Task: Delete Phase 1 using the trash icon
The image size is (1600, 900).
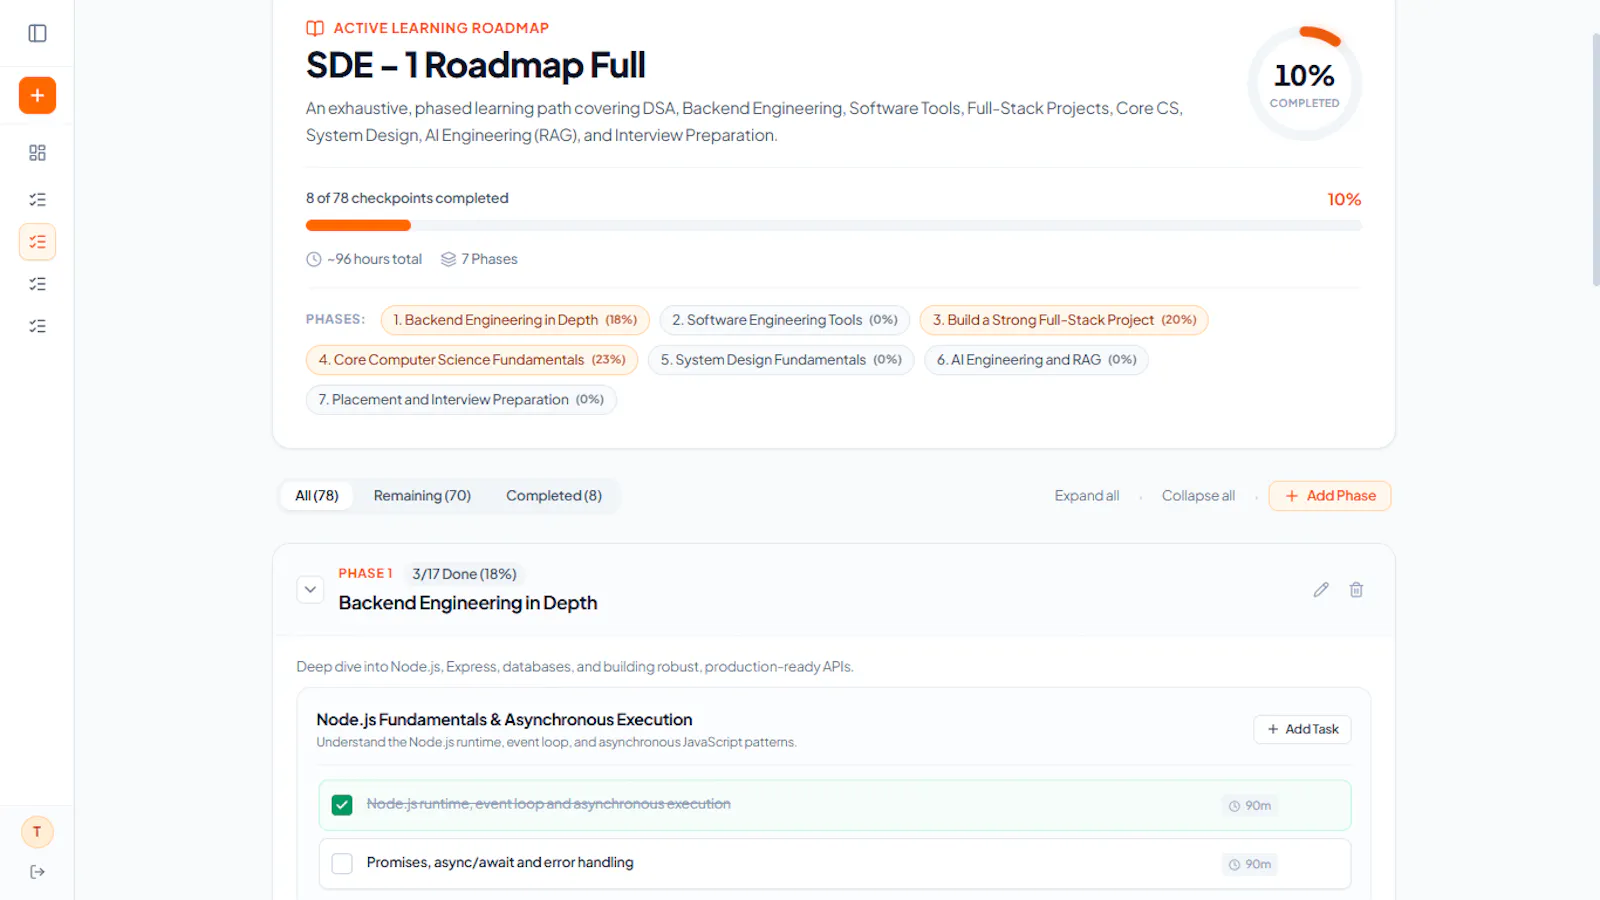Action: click(x=1356, y=590)
